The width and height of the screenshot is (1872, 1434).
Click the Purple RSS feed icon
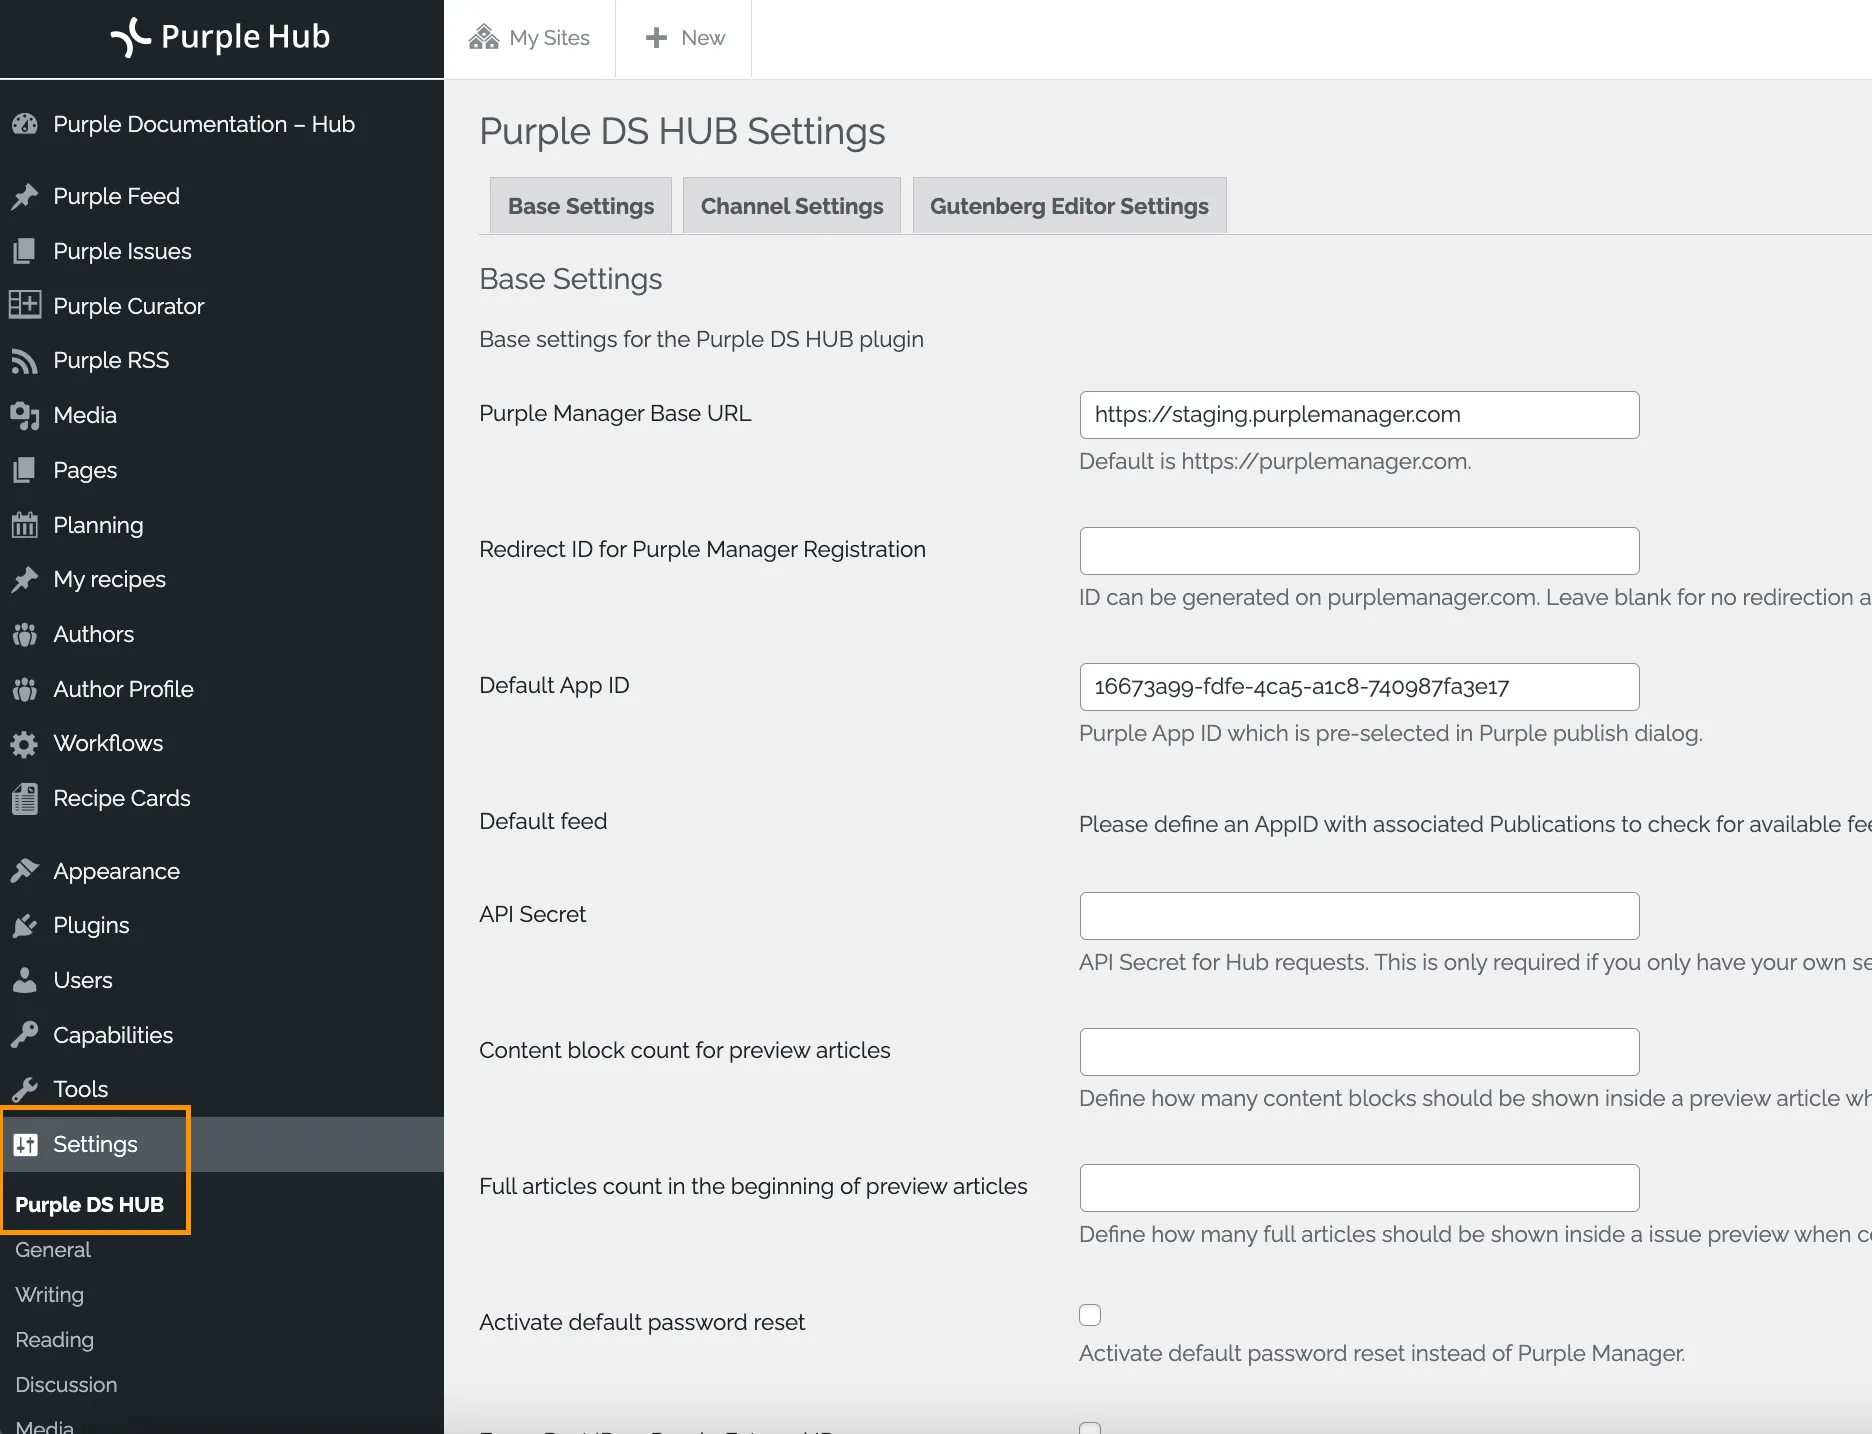(x=25, y=360)
